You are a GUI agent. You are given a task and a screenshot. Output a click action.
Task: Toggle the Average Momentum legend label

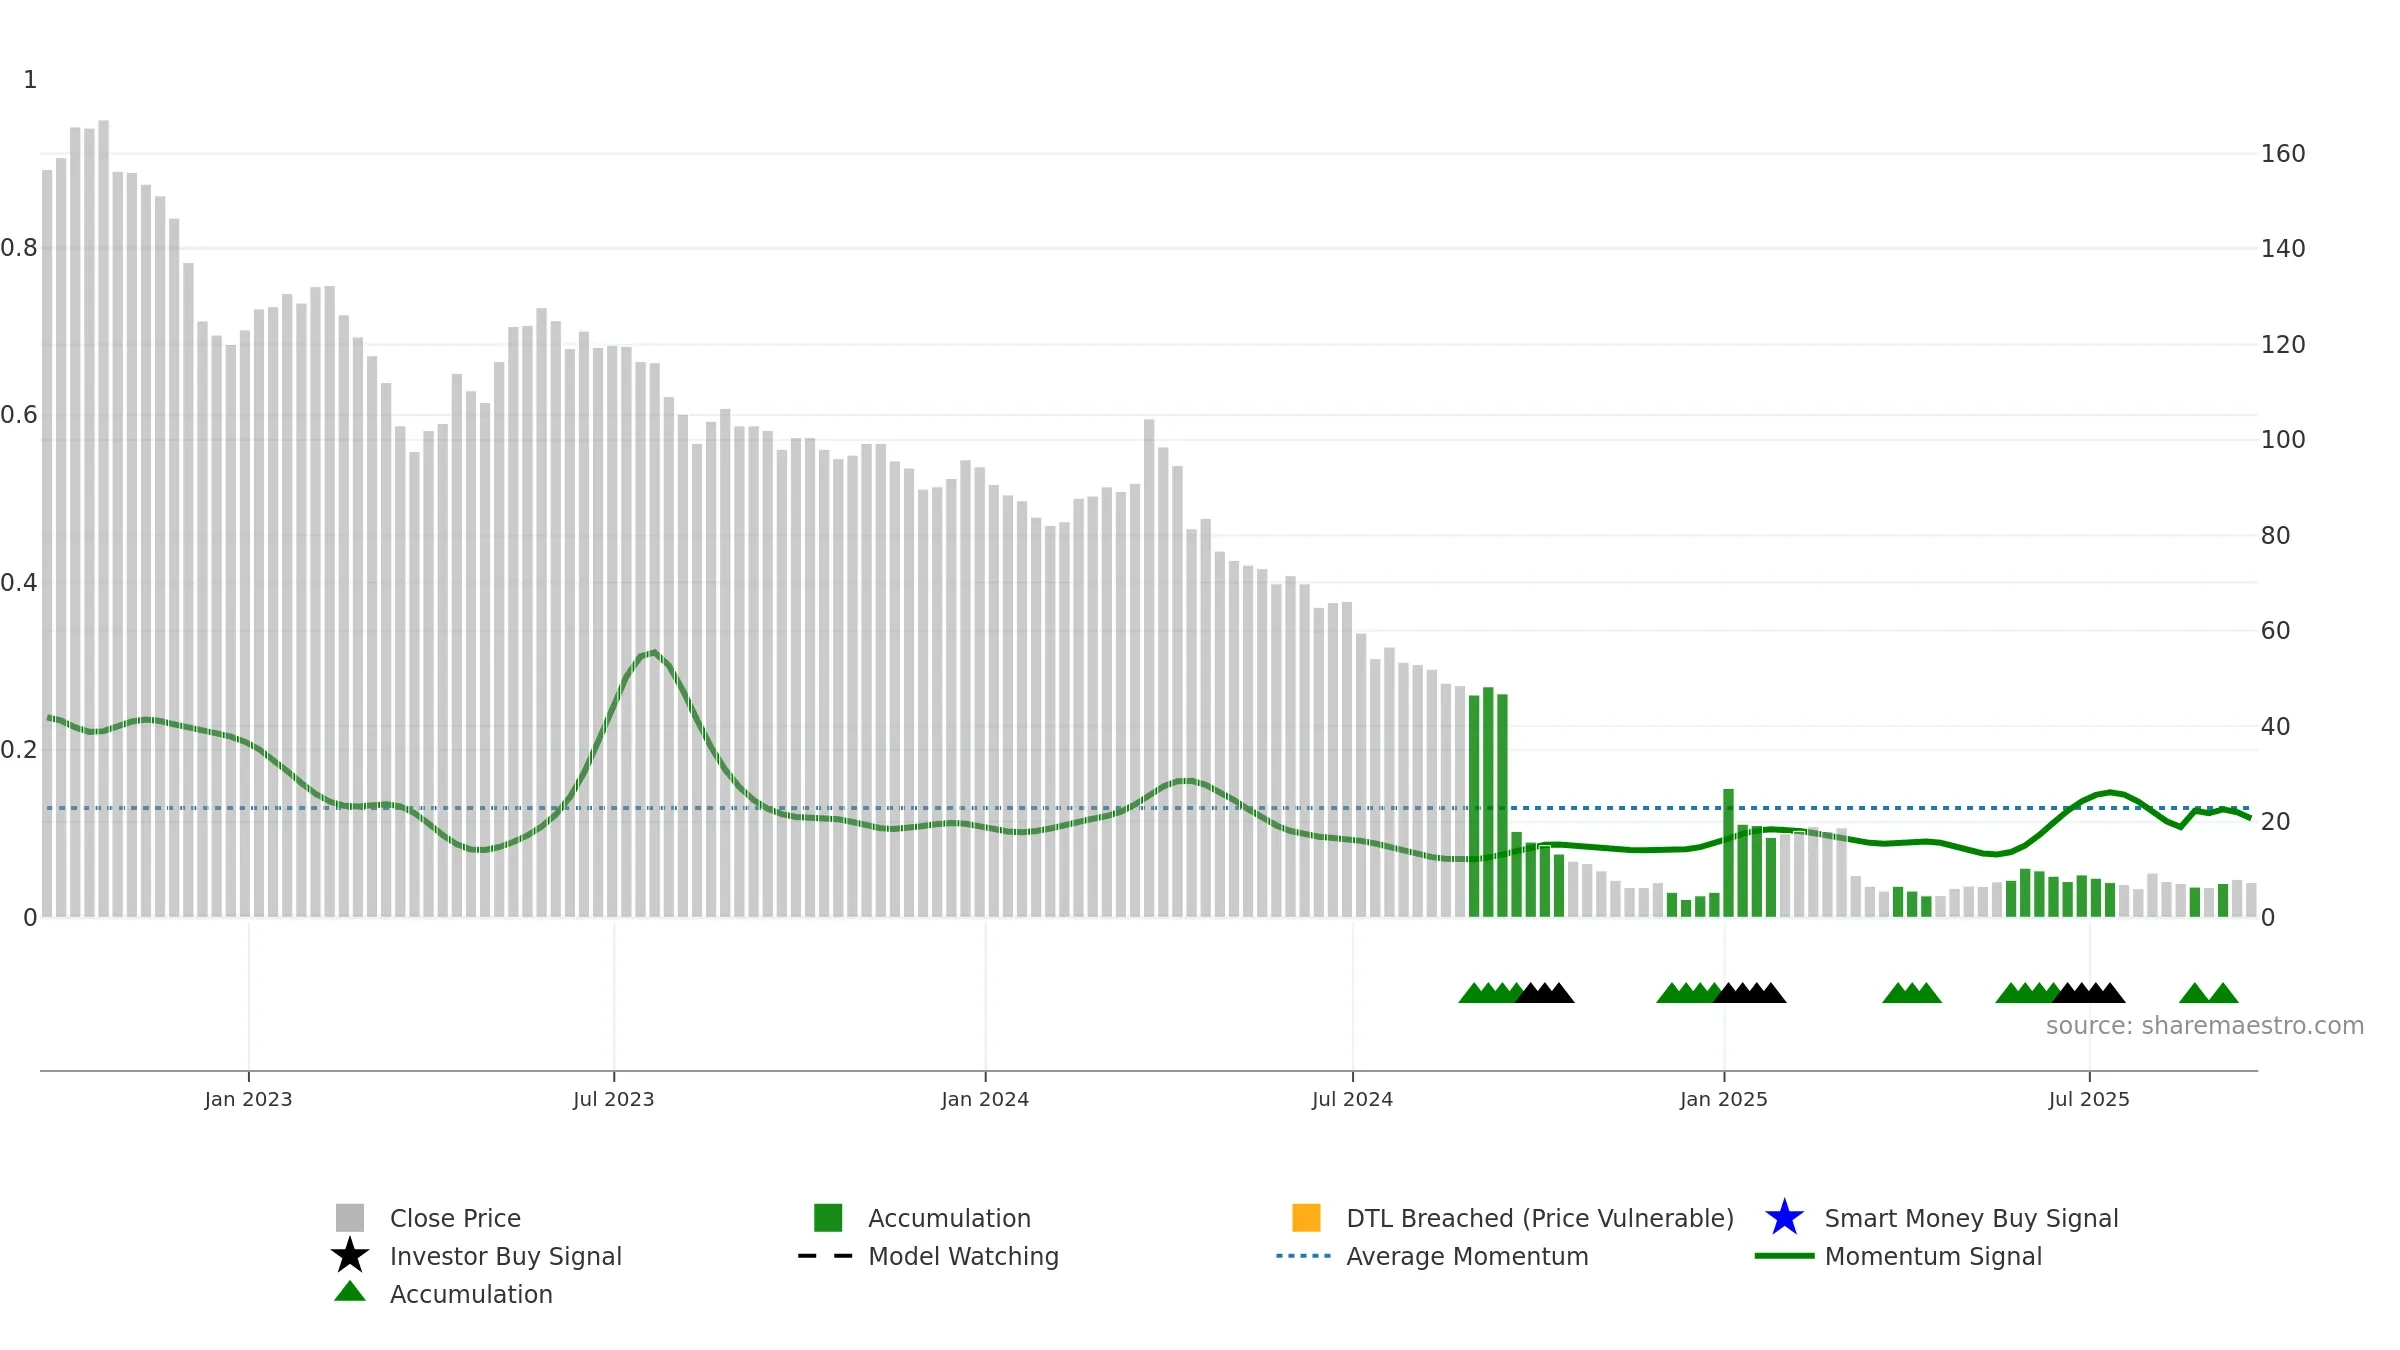(1467, 1256)
